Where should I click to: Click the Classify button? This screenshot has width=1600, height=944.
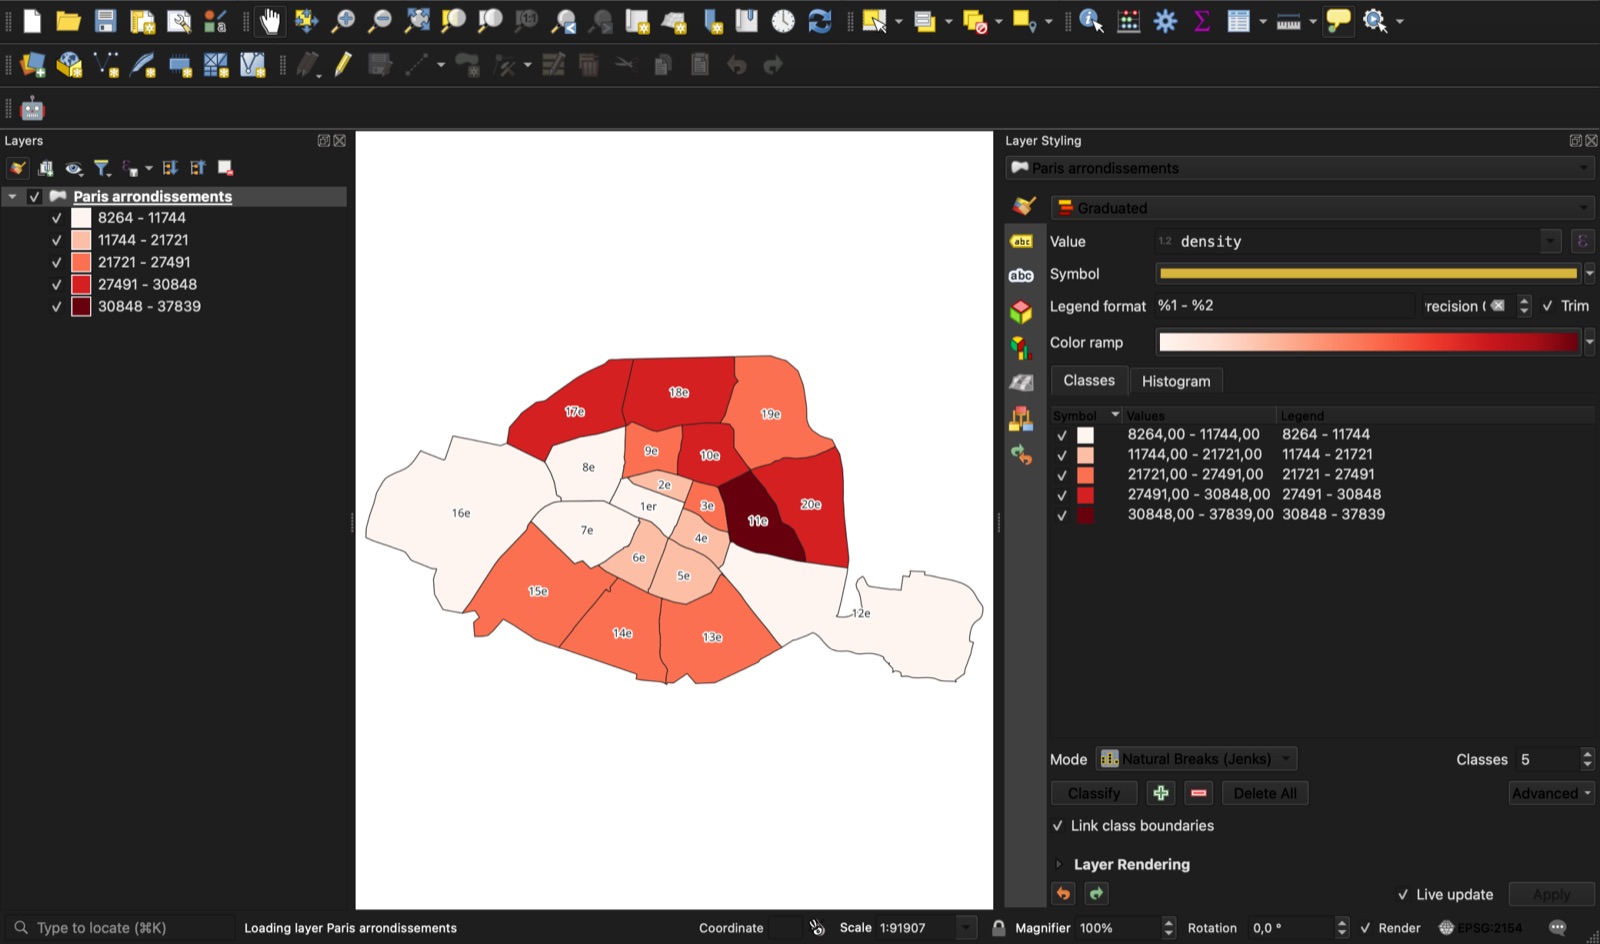click(1094, 793)
